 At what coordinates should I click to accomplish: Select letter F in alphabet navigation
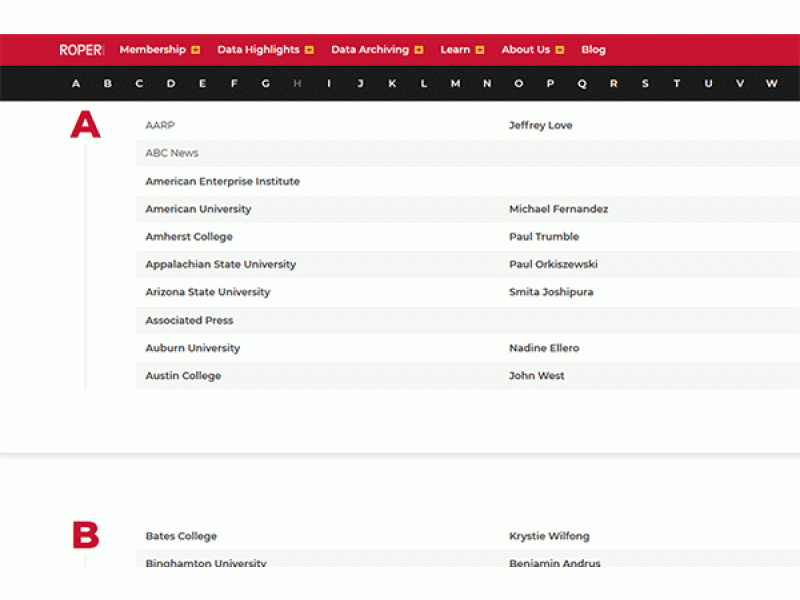click(x=234, y=84)
